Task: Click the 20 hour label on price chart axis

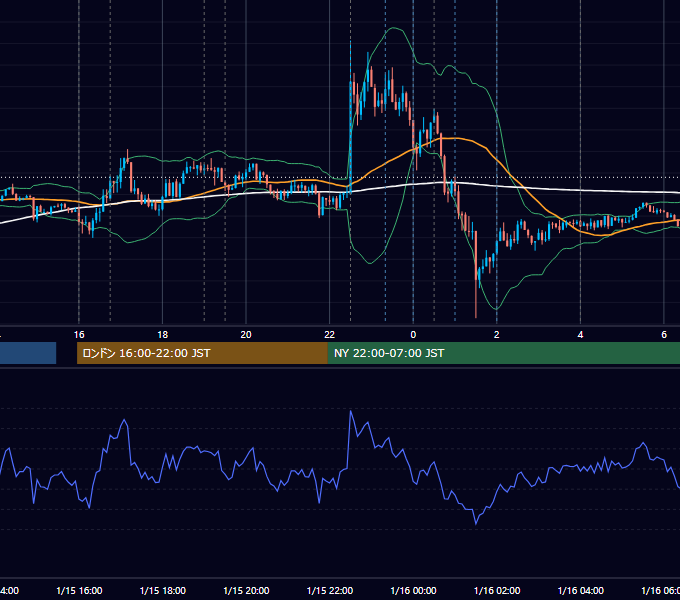Action: (246, 335)
